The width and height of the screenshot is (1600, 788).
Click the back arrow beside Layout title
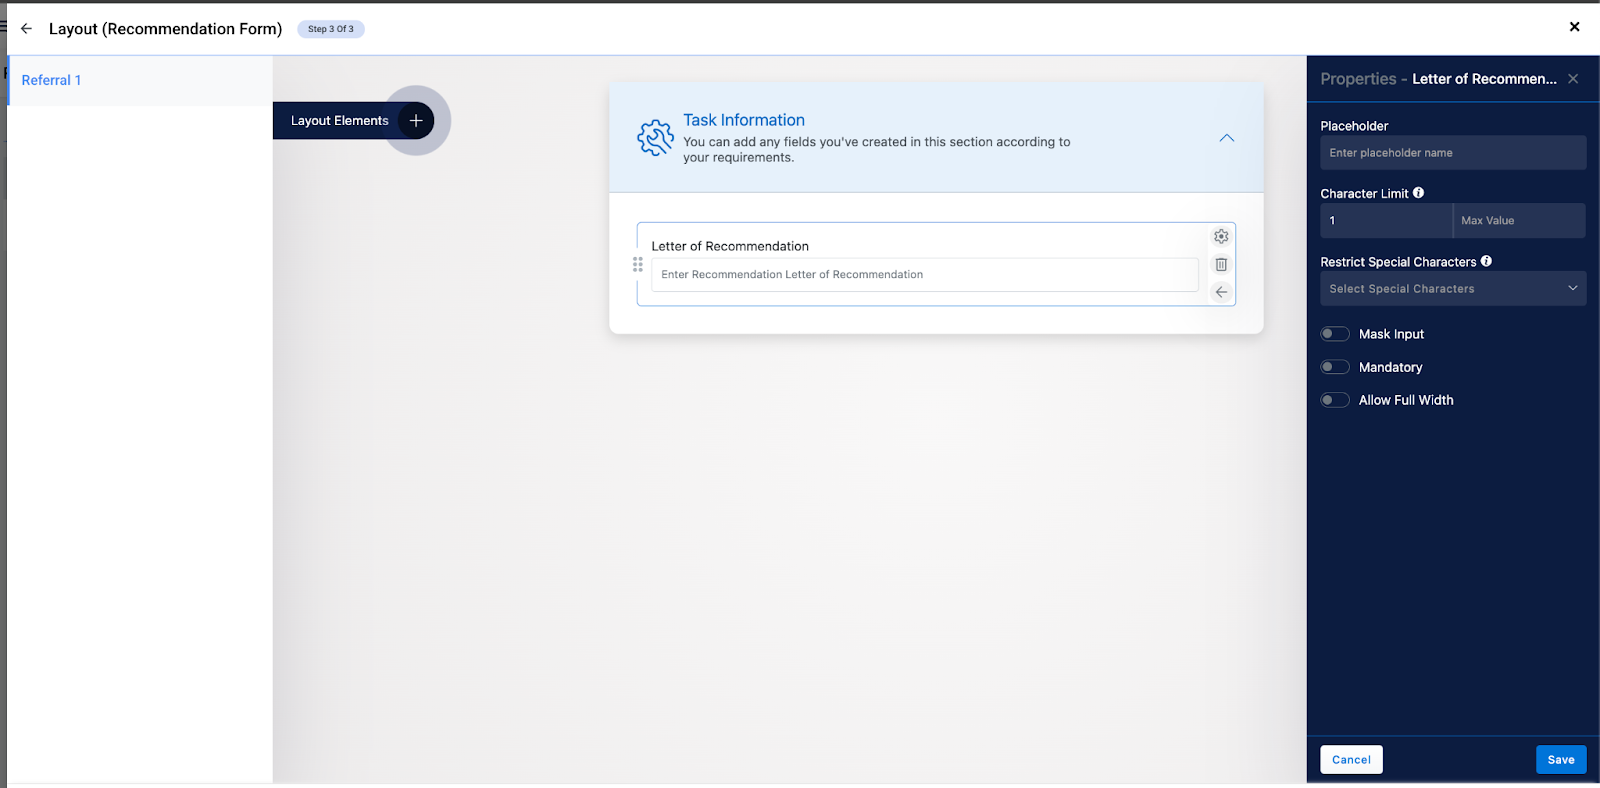point(26,29)
